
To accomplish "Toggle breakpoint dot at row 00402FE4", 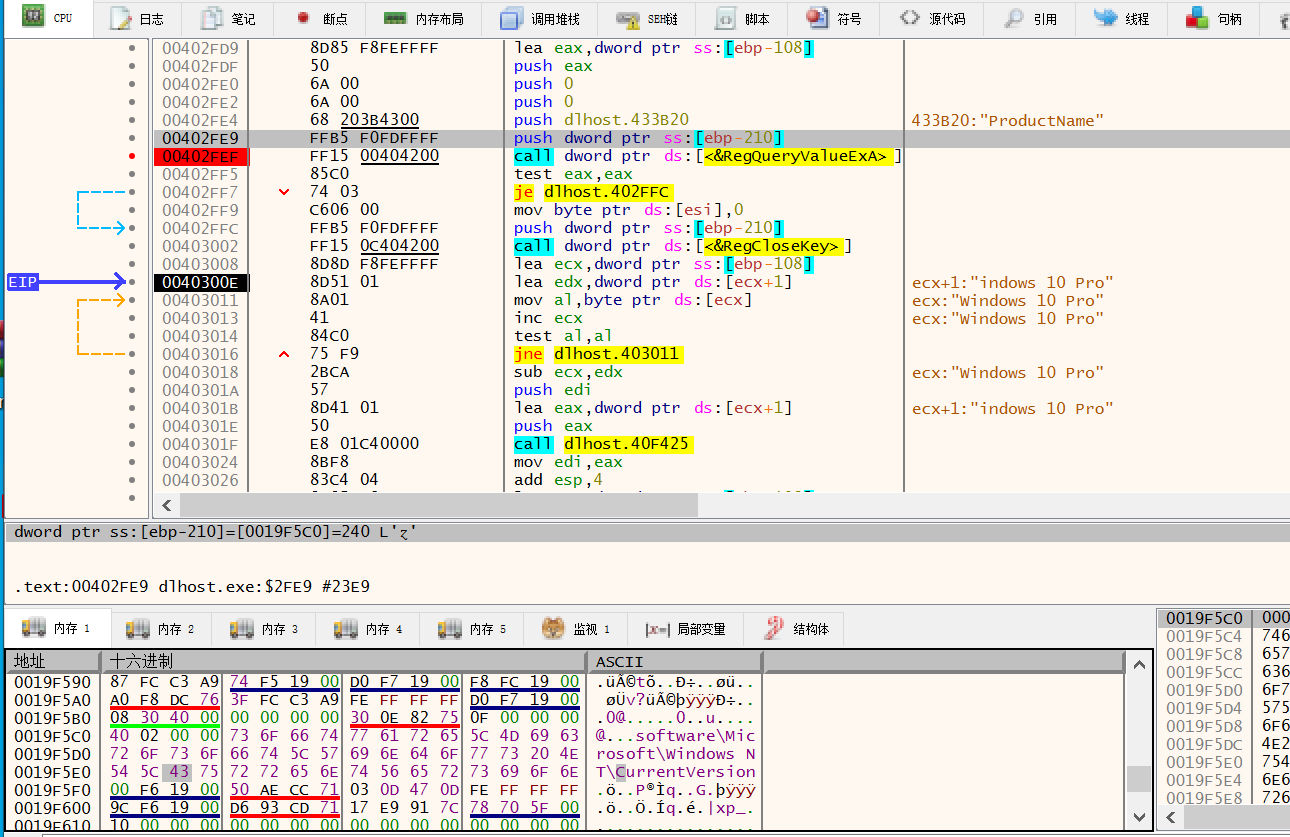I will pyautogui.click(x=132, y=120).
